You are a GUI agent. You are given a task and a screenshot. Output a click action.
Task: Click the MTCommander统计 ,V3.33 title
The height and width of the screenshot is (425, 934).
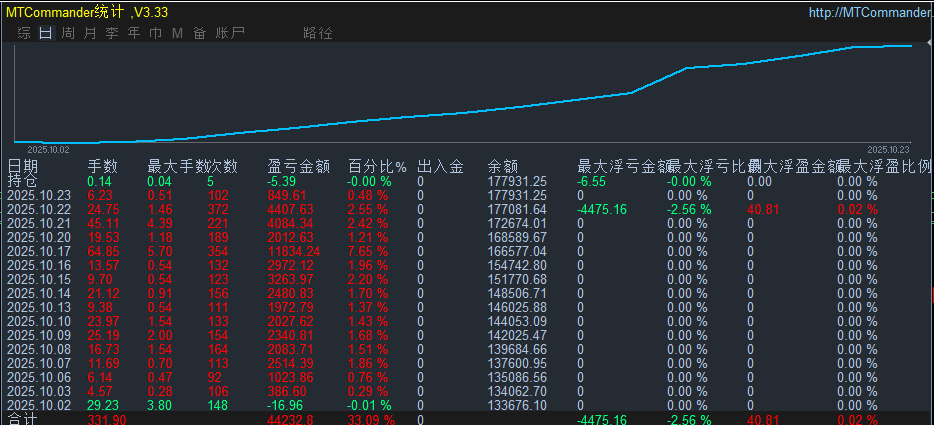(88, 13)
